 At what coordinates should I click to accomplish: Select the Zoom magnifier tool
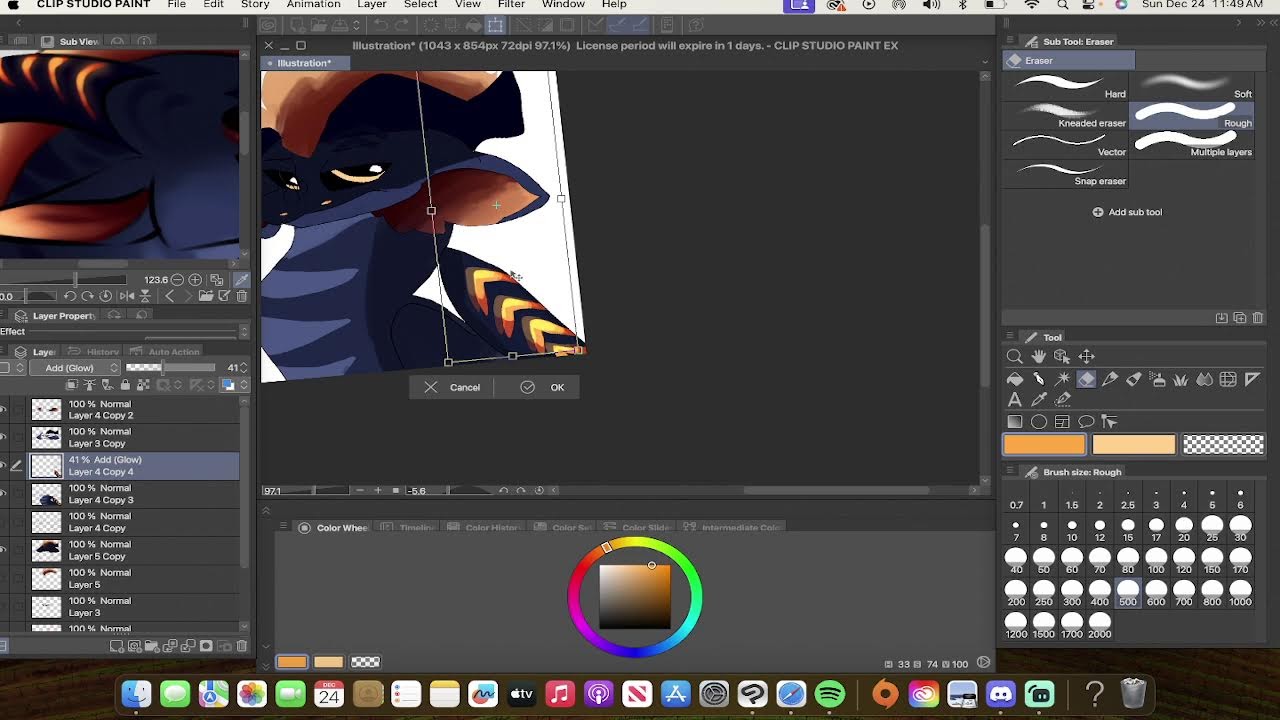click(x=1014, y=356)
